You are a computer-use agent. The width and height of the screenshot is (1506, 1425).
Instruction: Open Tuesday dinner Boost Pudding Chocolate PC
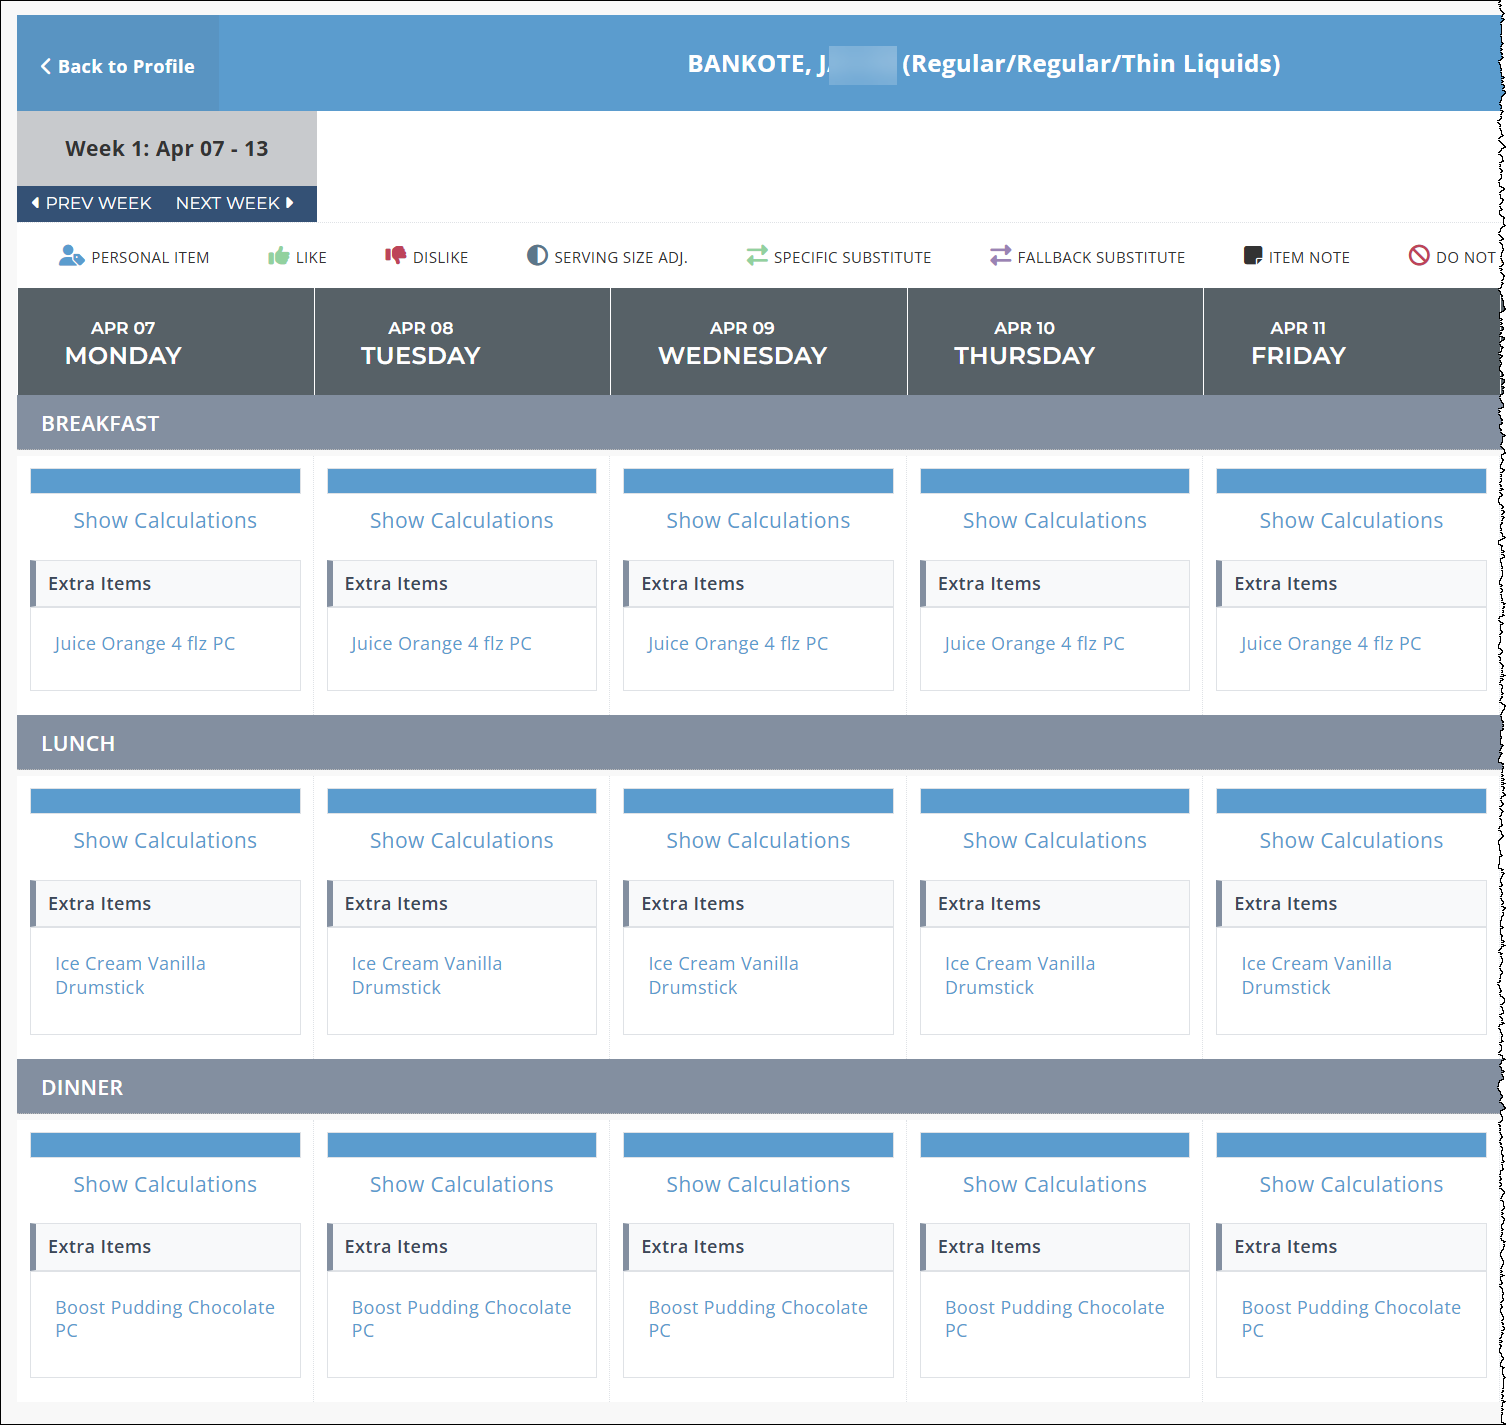461,1319
